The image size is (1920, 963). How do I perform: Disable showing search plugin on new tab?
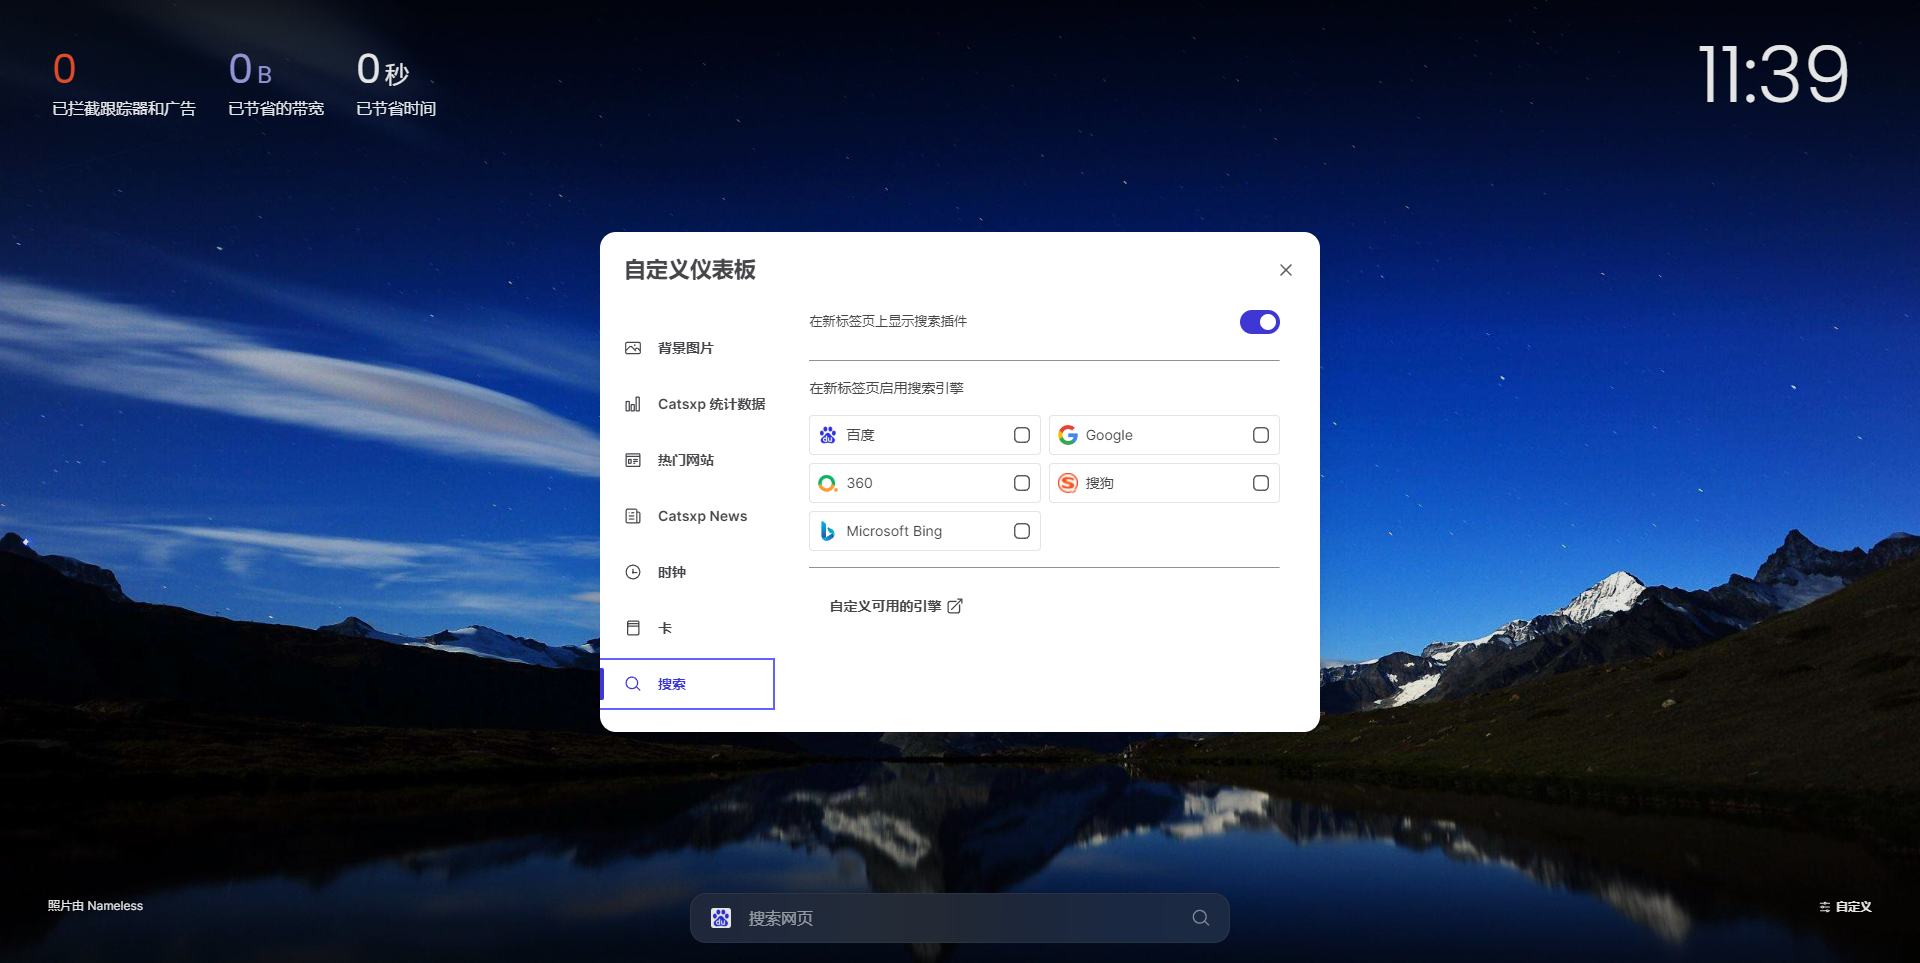click(x=1259, y=321)
